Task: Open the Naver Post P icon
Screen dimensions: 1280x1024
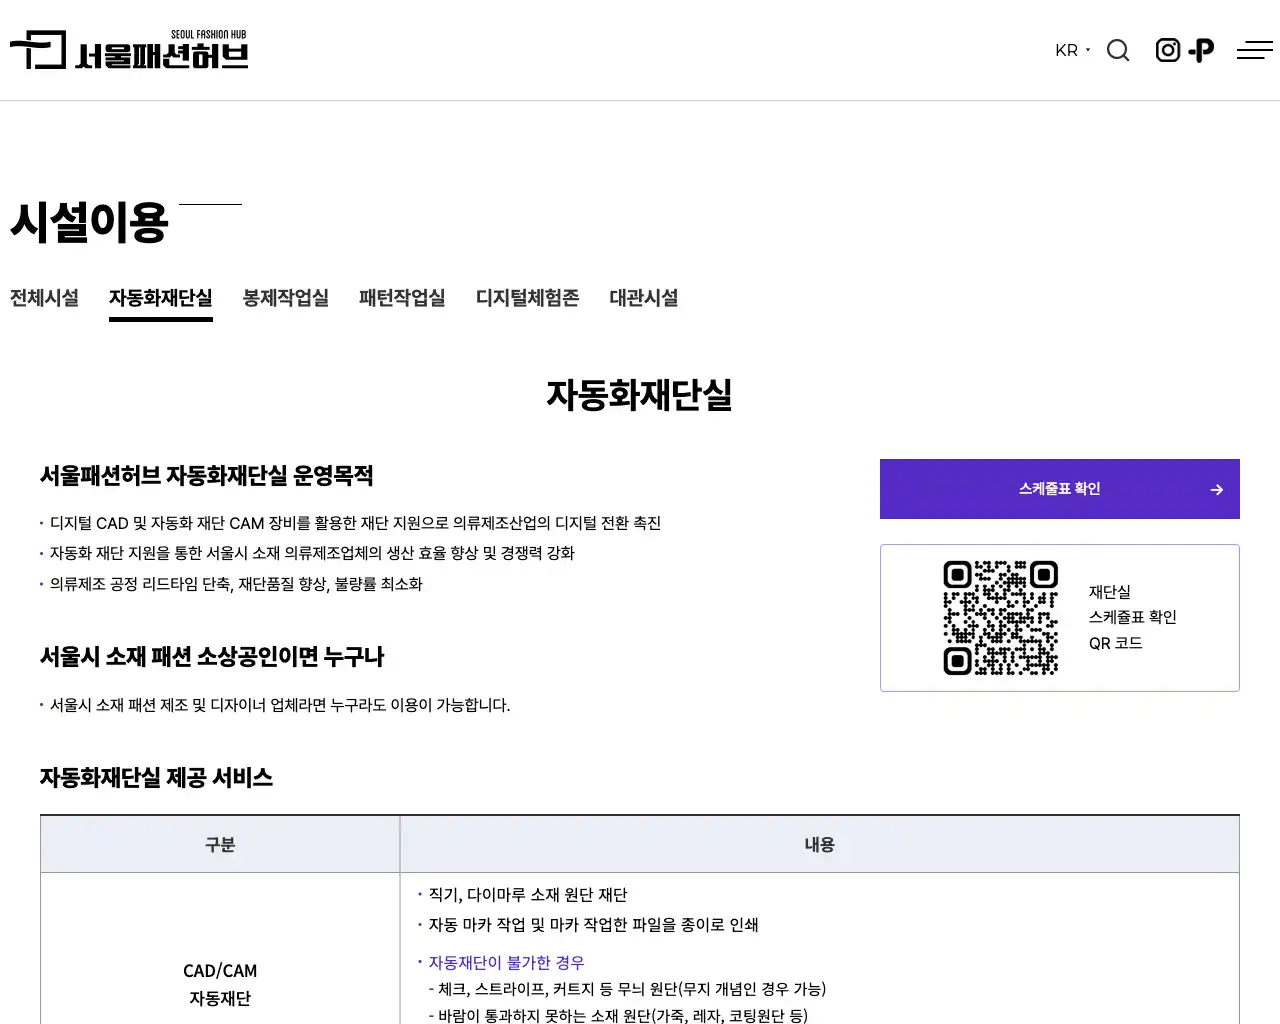Action: coord(1201,49)
